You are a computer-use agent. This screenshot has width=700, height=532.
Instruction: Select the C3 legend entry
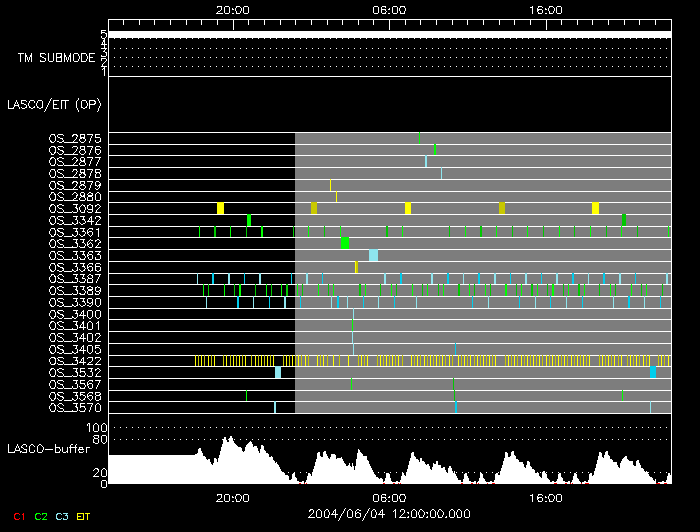pyautogui.click(x=61, y=515)
